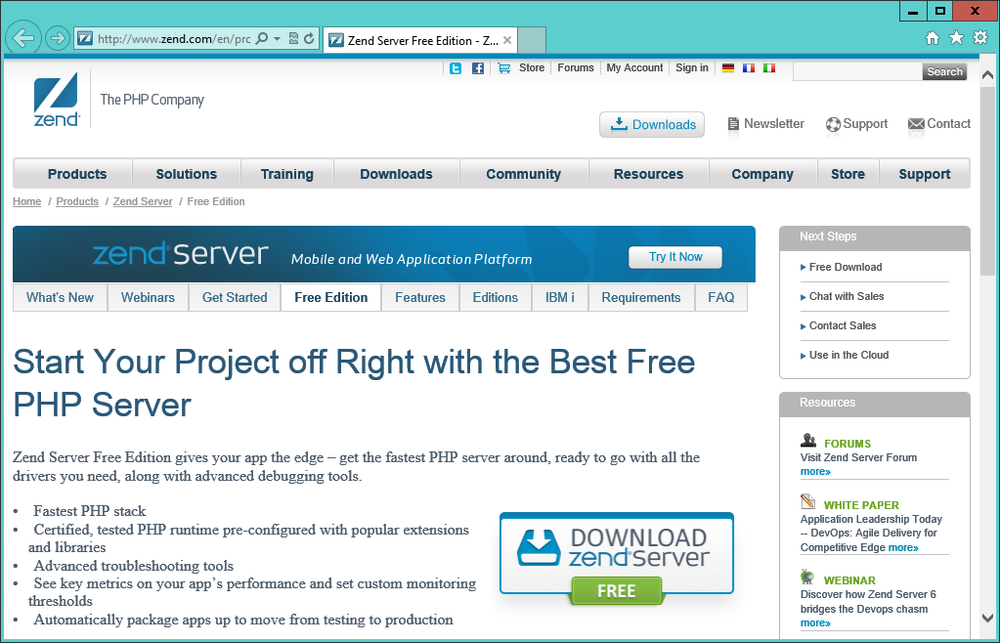Click the shopping cart Store icon
The width and height of the screenshot is (1000, 643).
point(504,68)
